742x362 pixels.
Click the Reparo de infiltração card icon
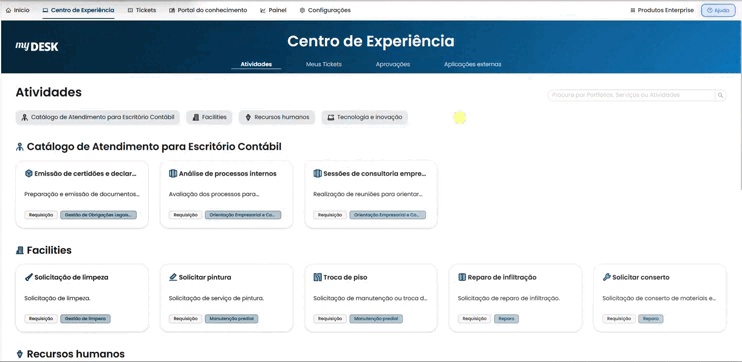(462, 277)
